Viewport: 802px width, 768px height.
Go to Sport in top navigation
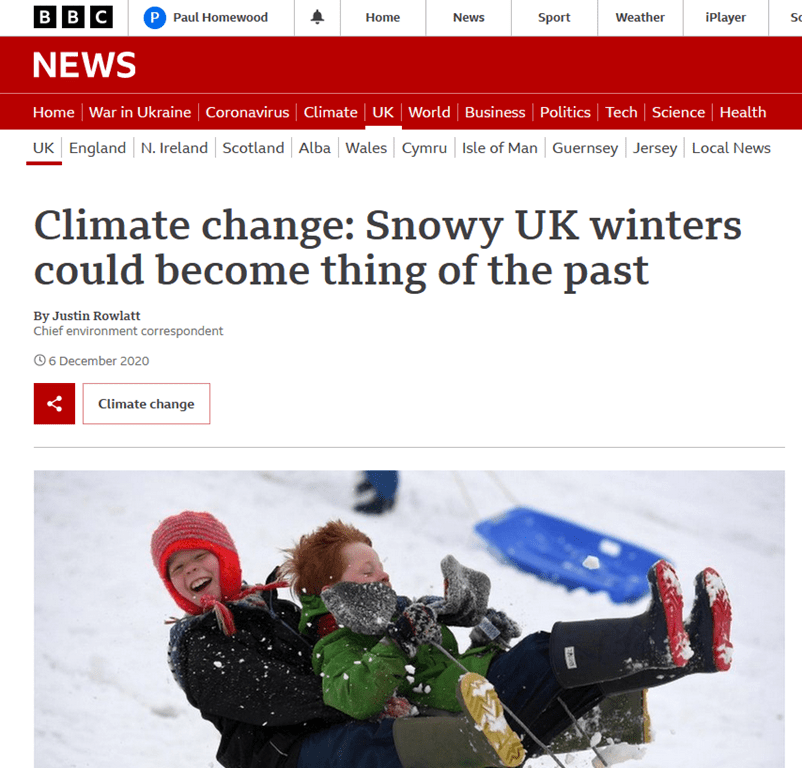554,18
